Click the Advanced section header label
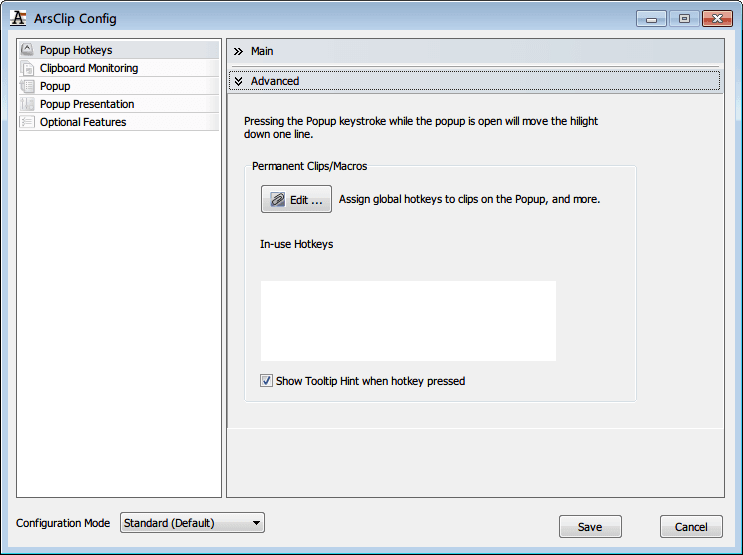743x555 pixels. pos(275,81)
